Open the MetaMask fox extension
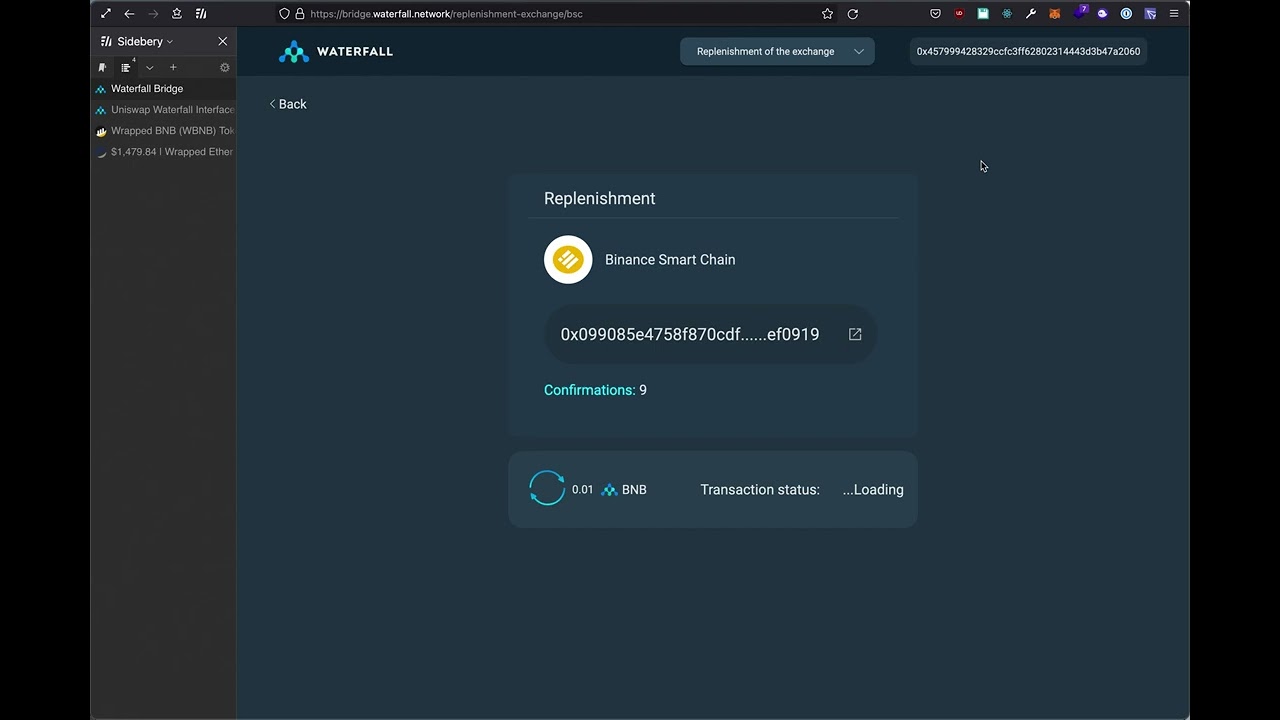Image resolution: width=1280 pixels, height=720 pixels. (1054, 14)
